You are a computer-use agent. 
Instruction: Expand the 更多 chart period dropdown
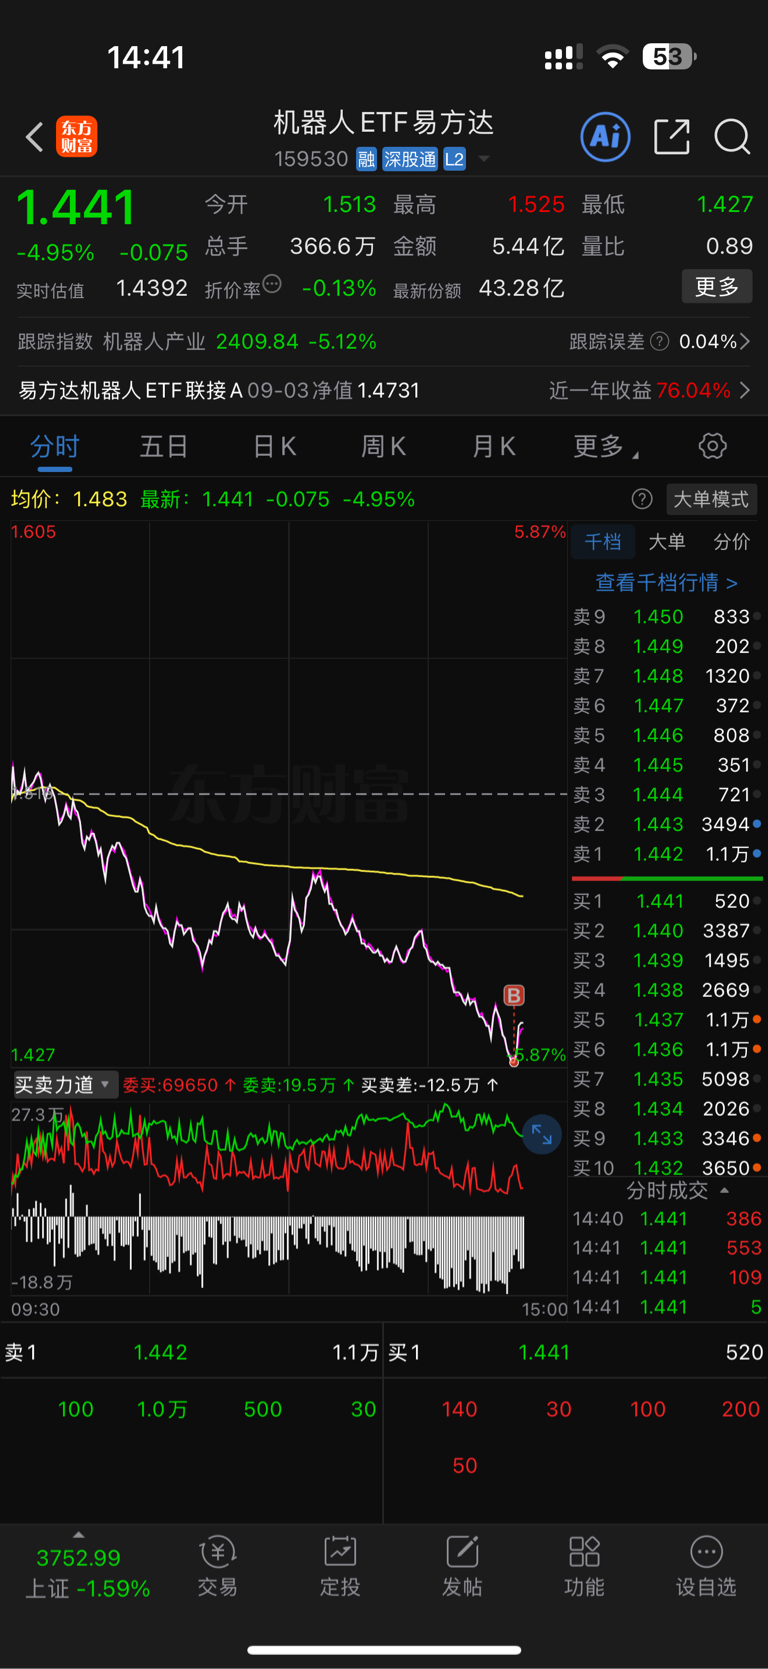coord(606,446)
